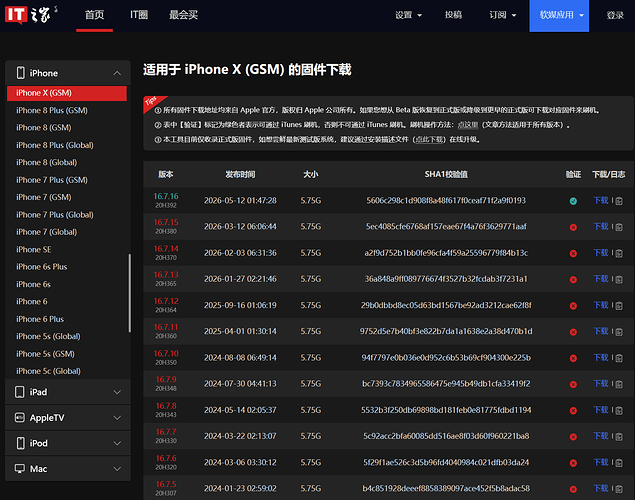The height and width of the screenshot is (500, 635).
Task: Expand the Mac section chevron
Action: click(x=117, y=468)
